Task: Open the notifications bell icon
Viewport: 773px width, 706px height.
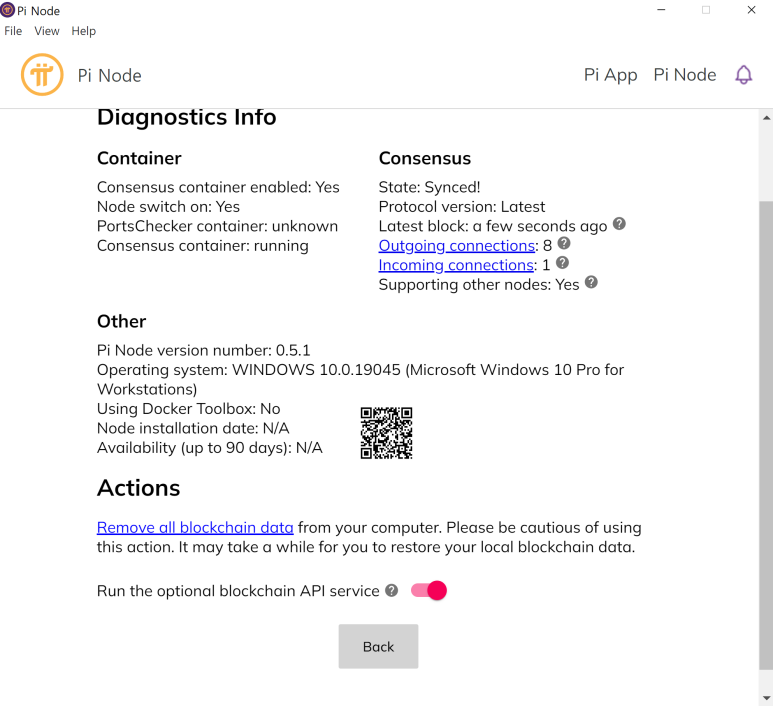Action: tap(743, 75)
